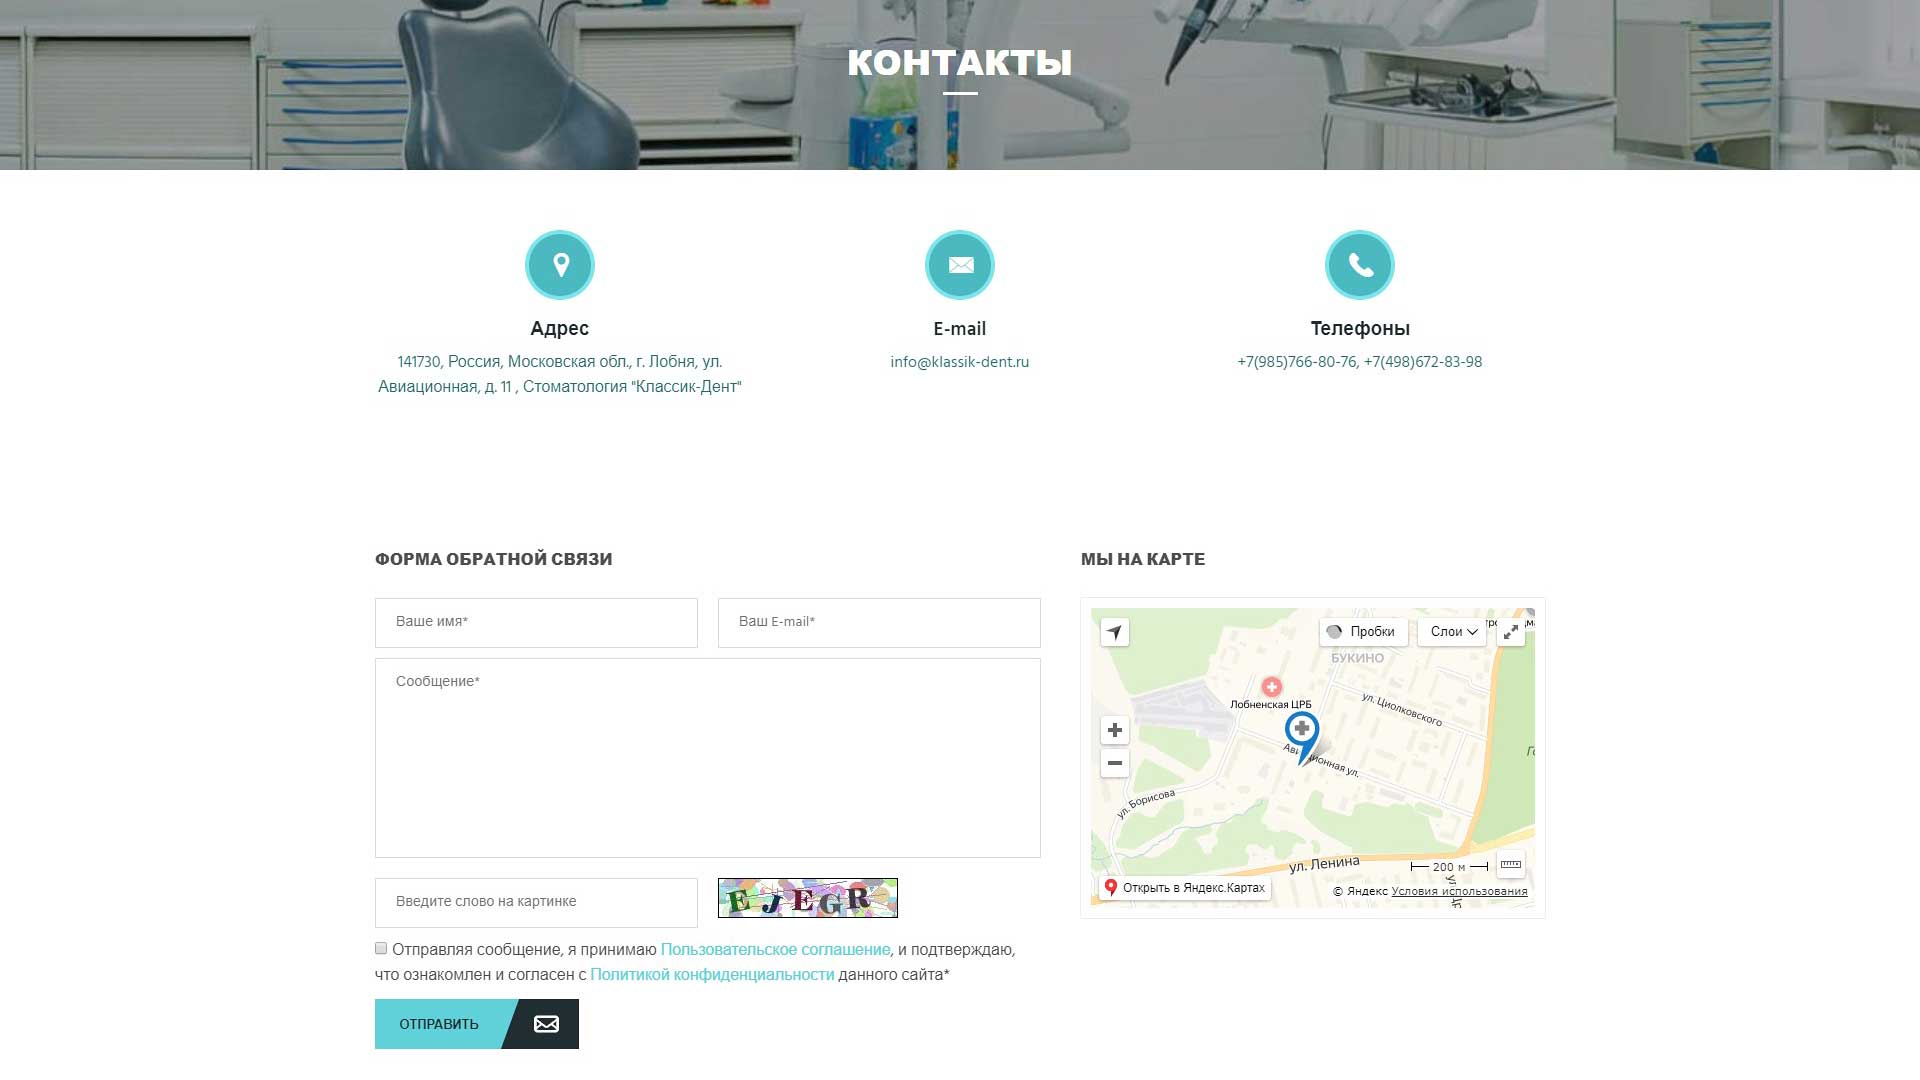Click the telephone handset icon

[1360, 265]
